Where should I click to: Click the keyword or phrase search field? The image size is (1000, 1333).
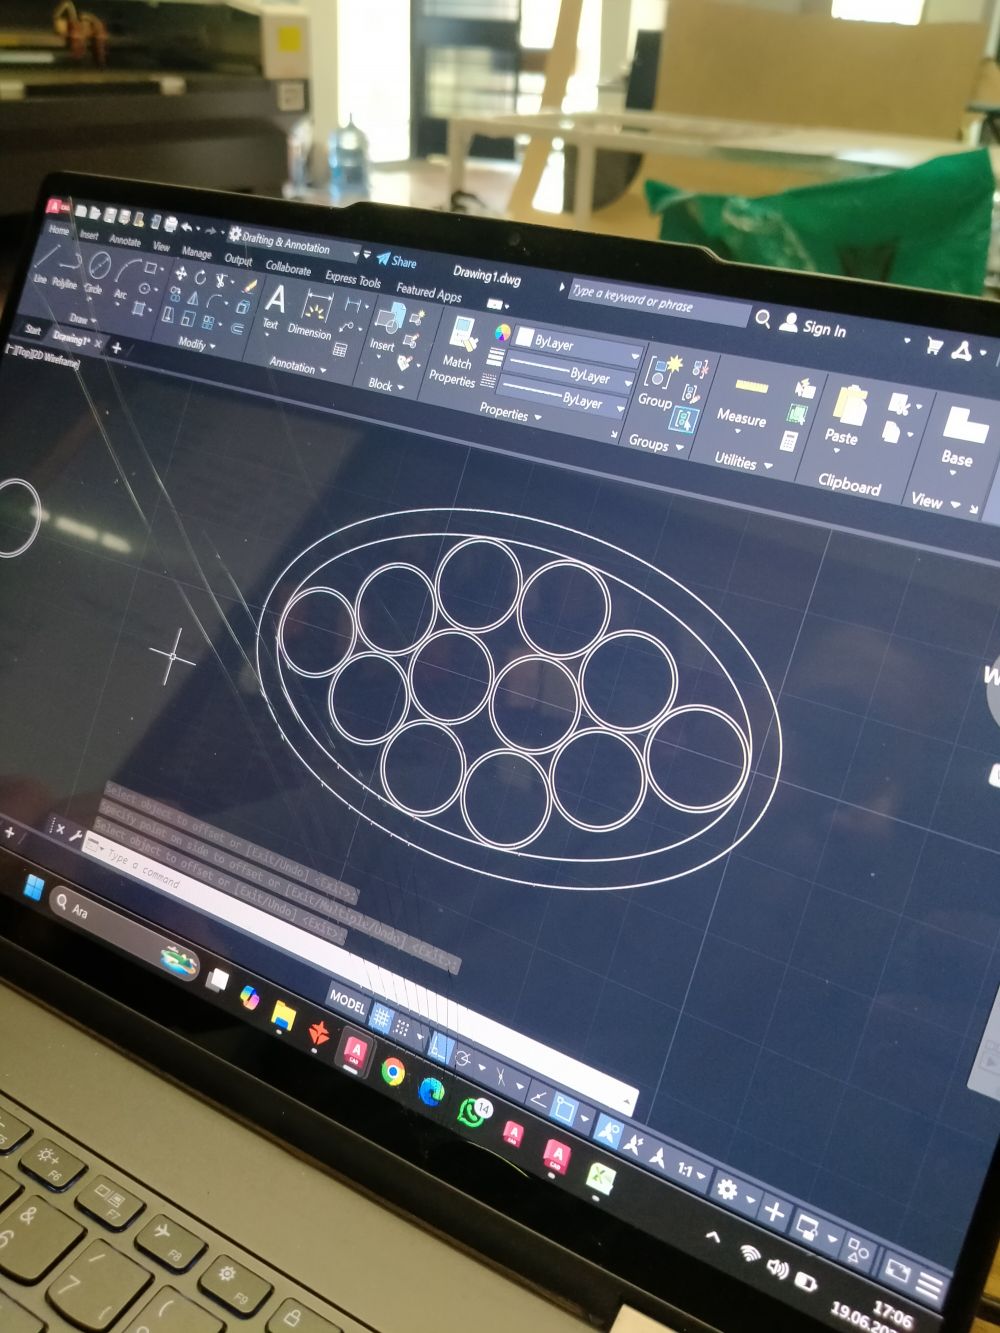(x=658, y=303)
